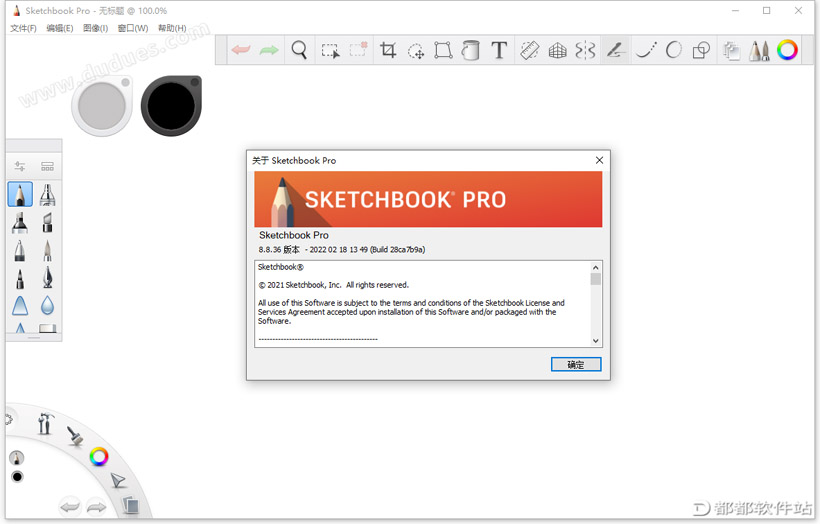Open the 帮助(H) menu
The width and height of the screenshot is (820, 524).
click(172, 28)
